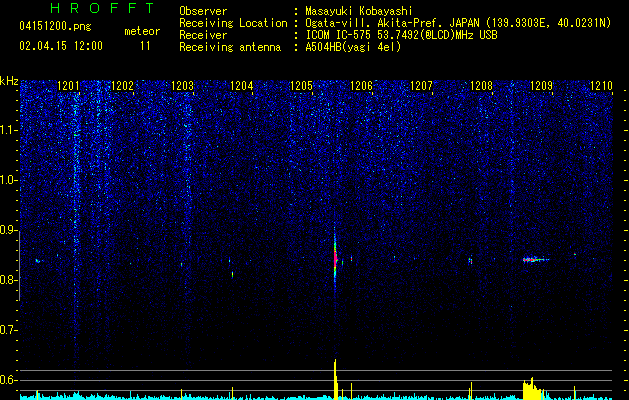Click the 1206 time marker
This screenshot has height=400, width=629.
click(361, 86)
